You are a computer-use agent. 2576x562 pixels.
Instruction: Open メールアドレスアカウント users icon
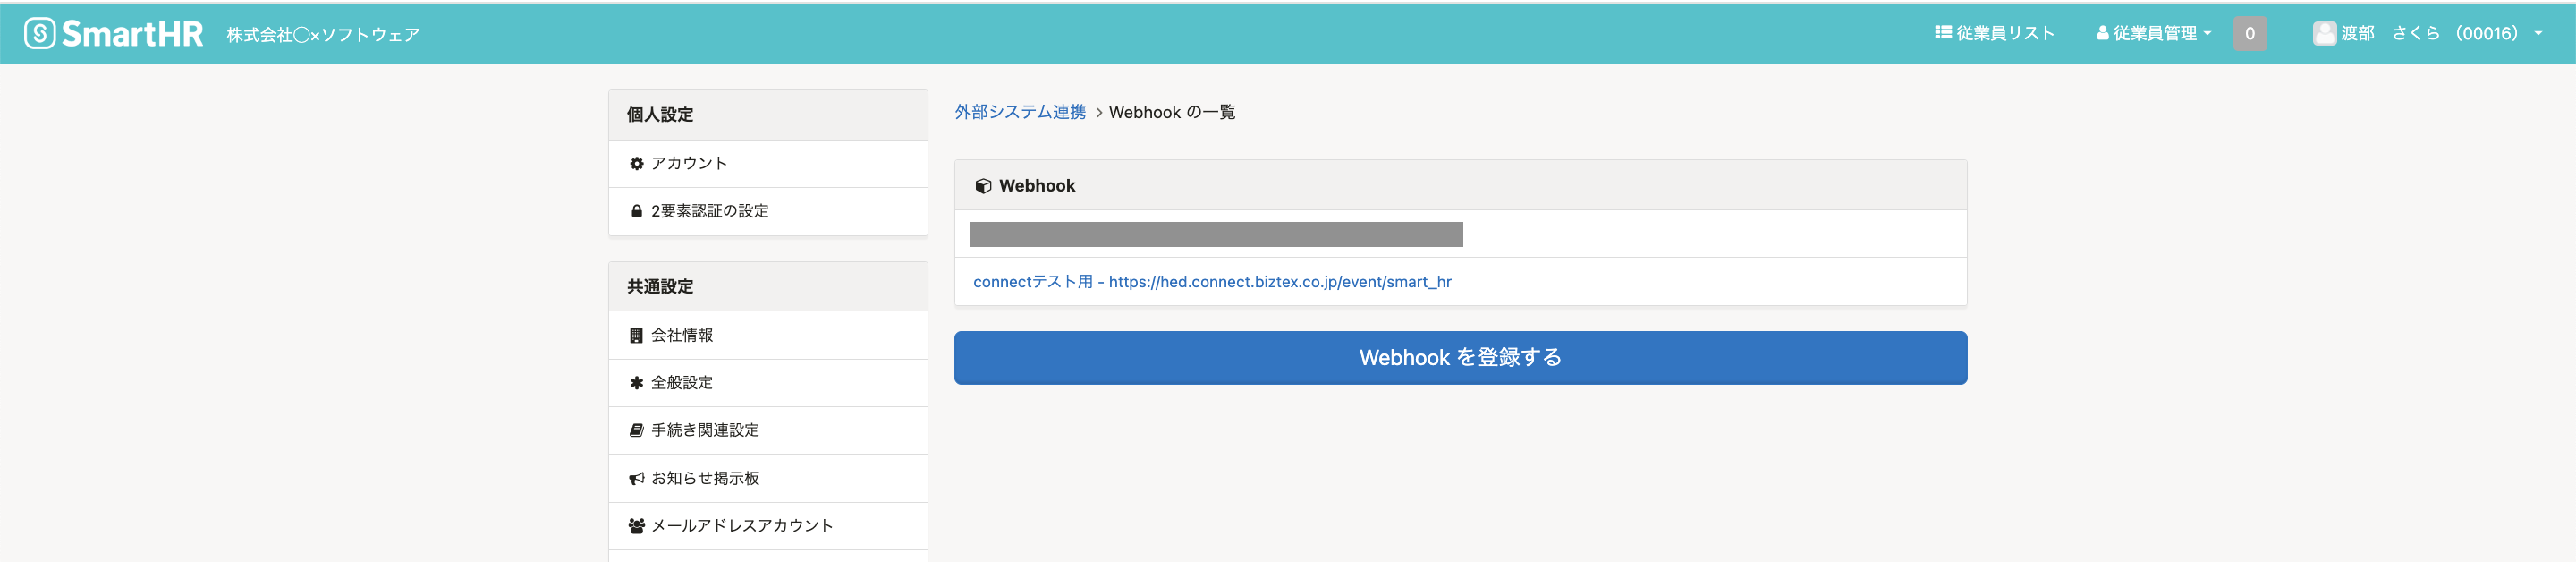click(636, 526)
